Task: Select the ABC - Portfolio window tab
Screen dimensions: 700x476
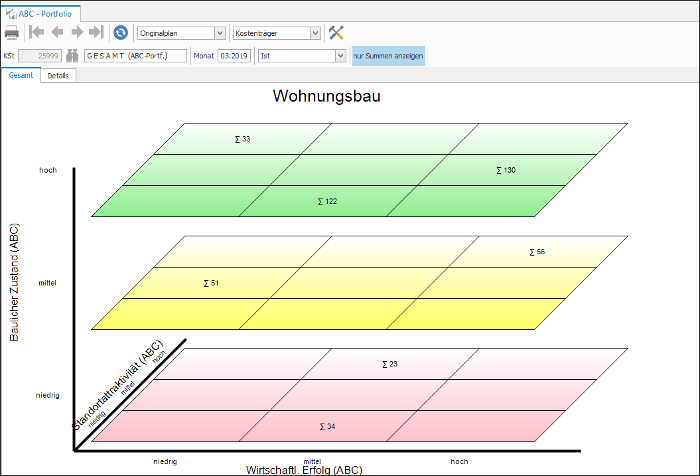Action: pos(40,14)
